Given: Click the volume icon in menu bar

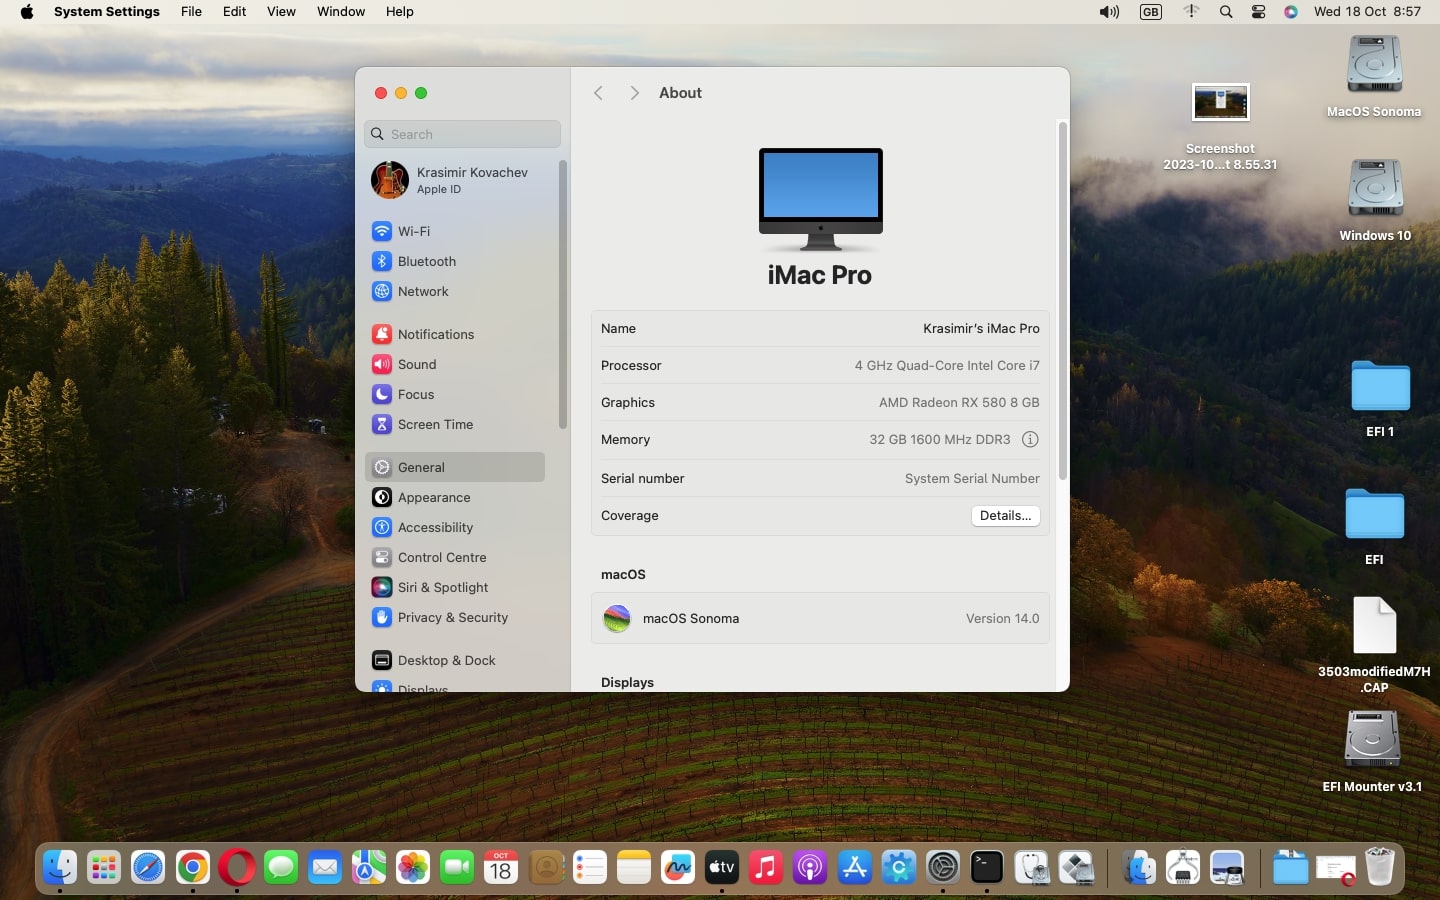Looking at the screenshot, I should click(1109, 12).
